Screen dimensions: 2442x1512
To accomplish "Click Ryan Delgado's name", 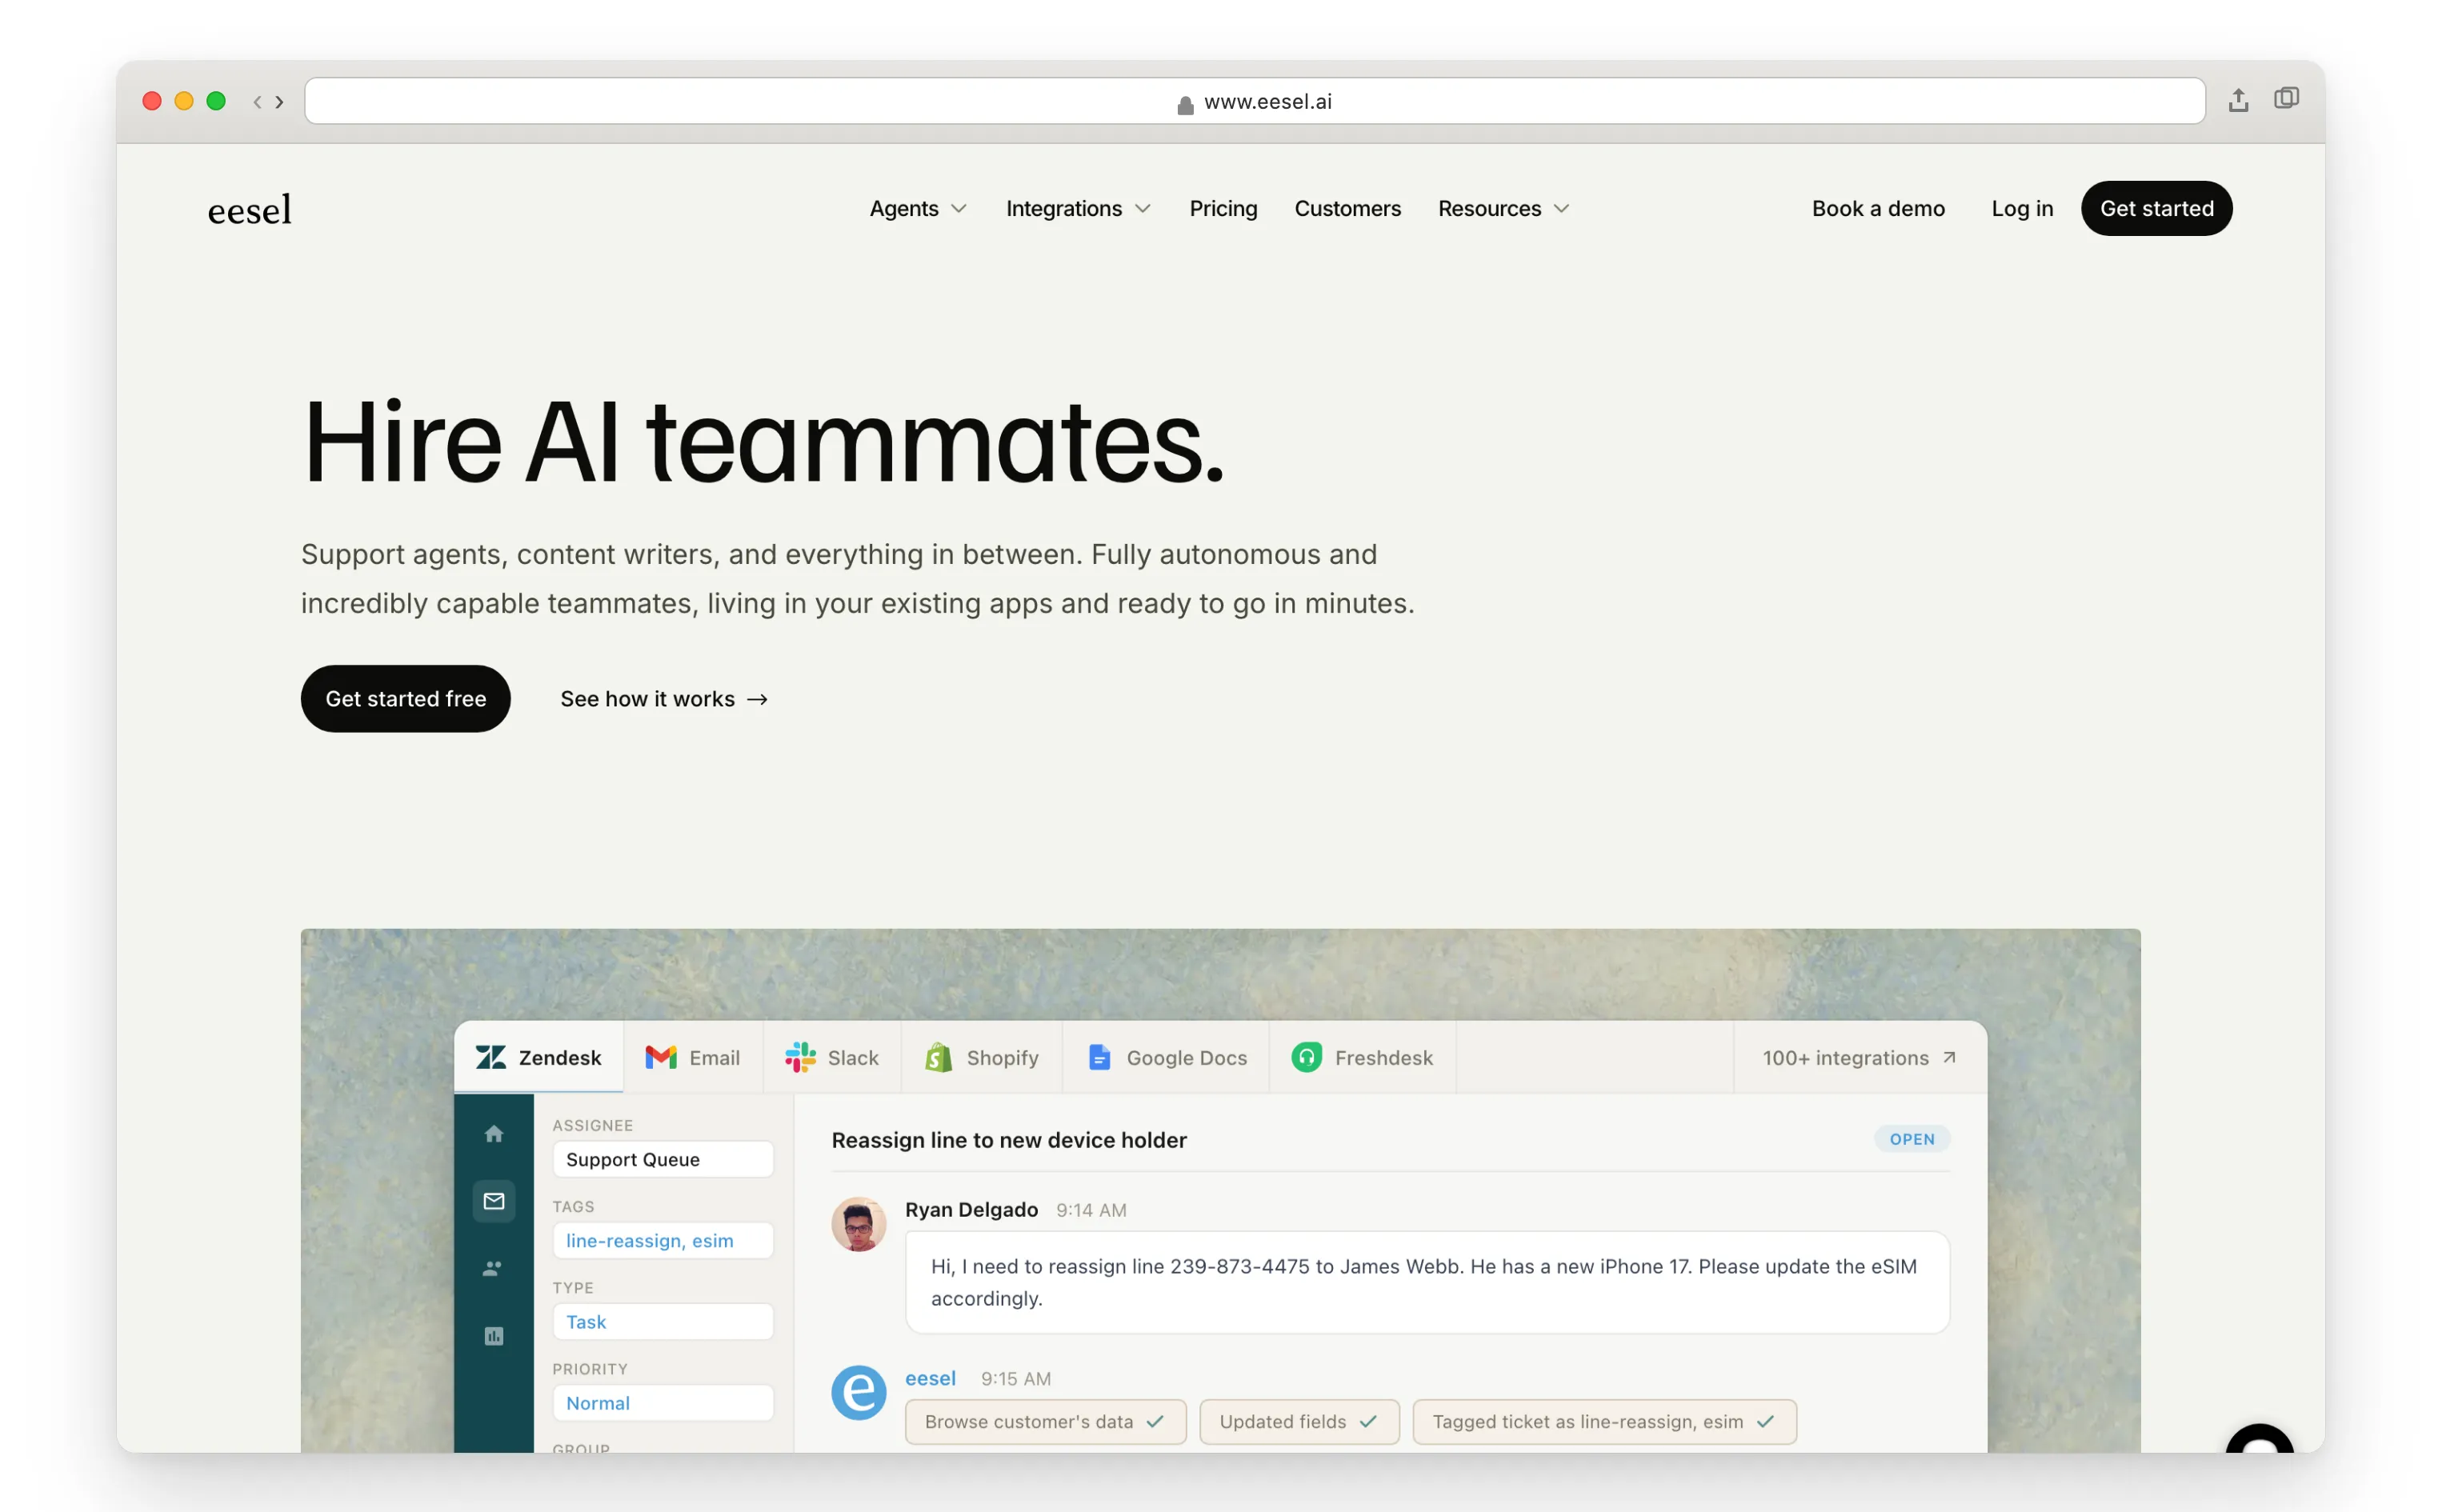I will pyautogui.click(x=971, y=1209).
